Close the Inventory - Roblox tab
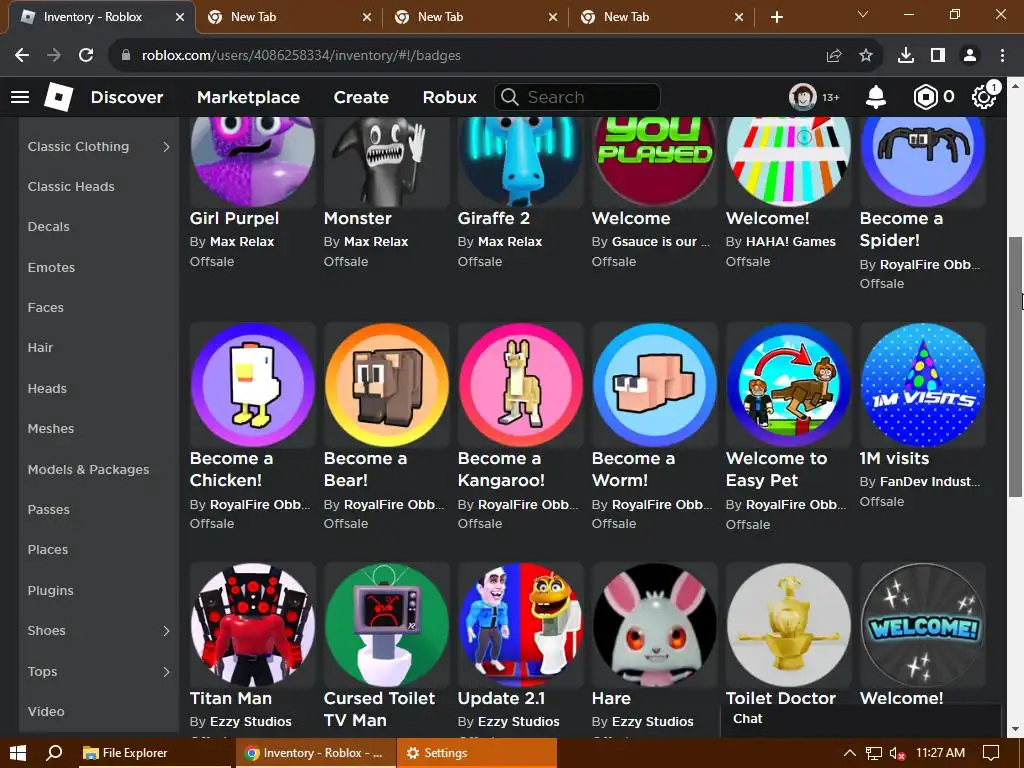This screenshot has height=768, width=1024. tap(180, 17)
